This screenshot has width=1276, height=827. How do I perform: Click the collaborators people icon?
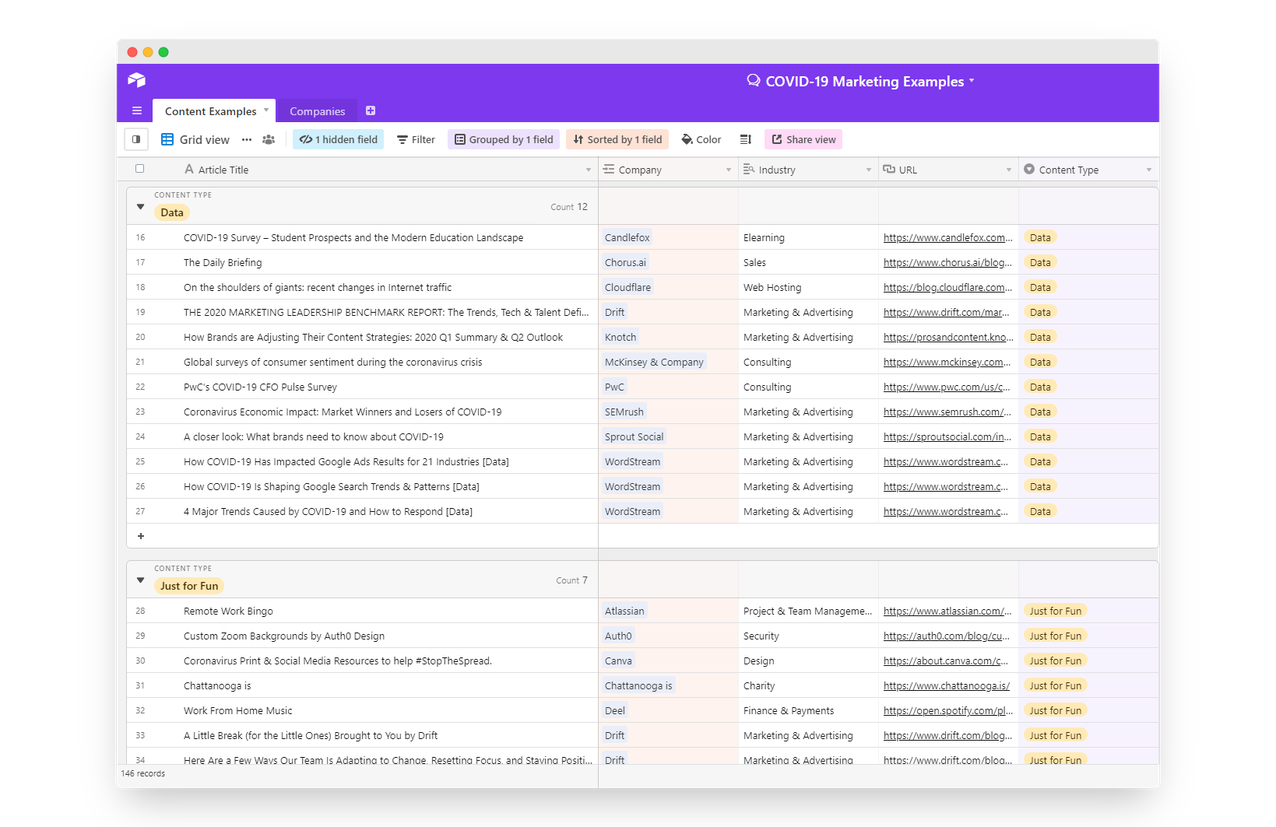pos(269,140)
